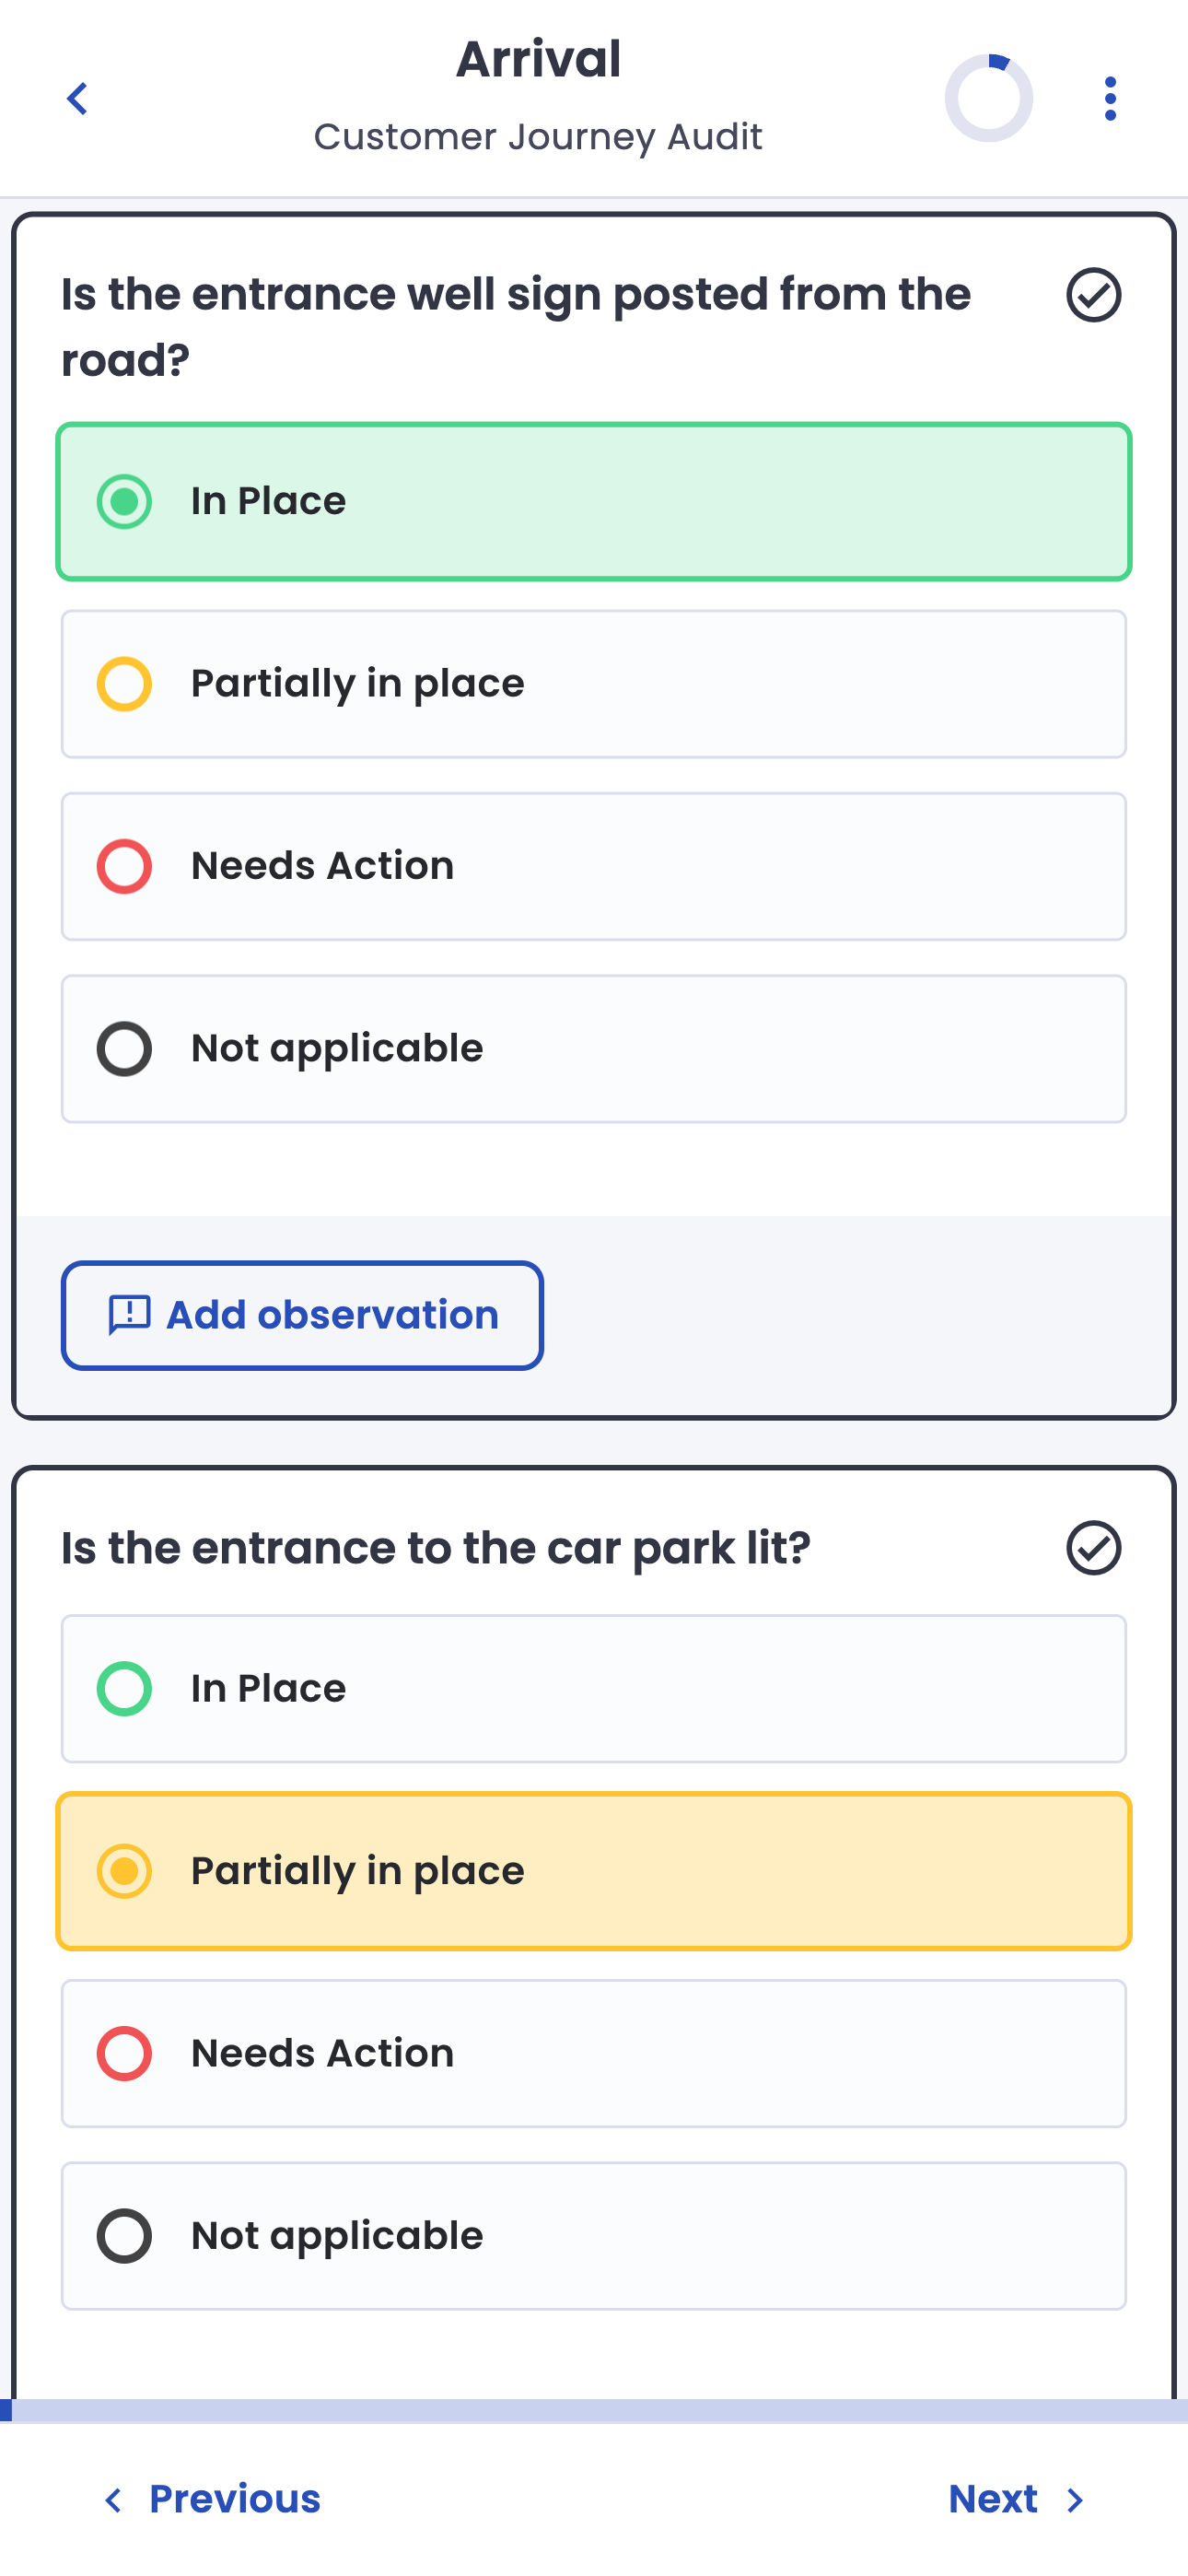Select Partially in place for entrance signposting

(x=593, y=684)
